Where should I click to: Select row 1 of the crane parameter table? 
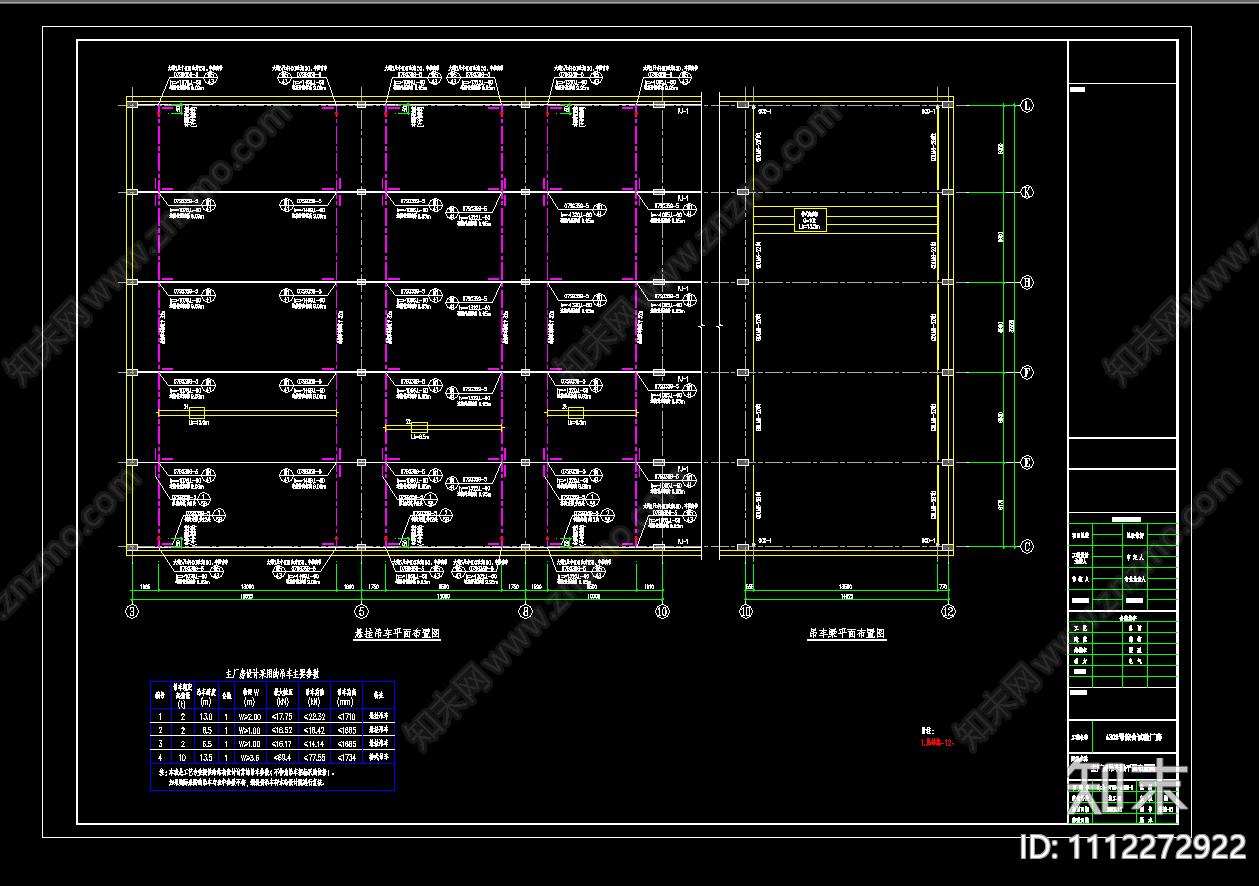(272, 716)
